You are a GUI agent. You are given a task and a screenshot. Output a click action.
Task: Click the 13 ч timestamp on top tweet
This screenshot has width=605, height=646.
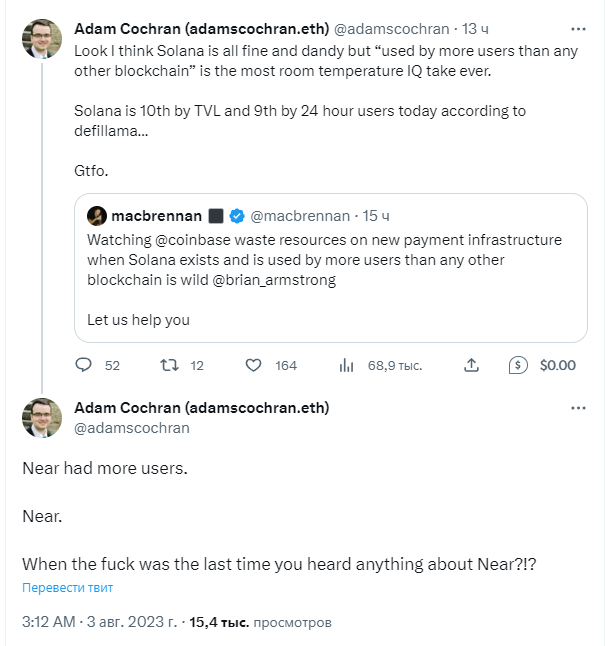tap(475, 29)
